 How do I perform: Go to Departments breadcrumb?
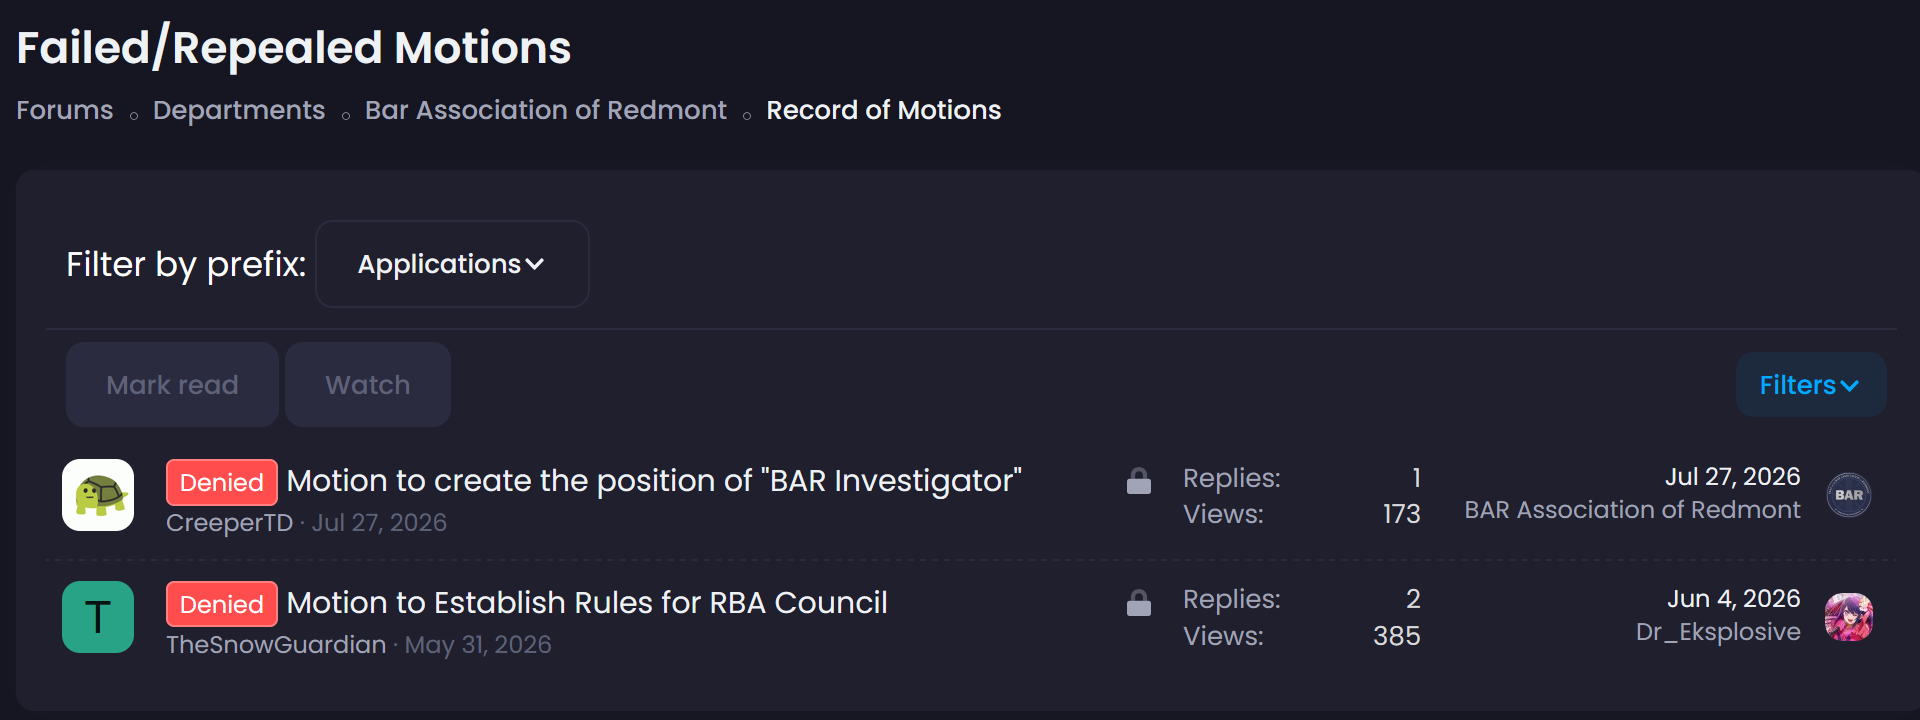point(239,110)
